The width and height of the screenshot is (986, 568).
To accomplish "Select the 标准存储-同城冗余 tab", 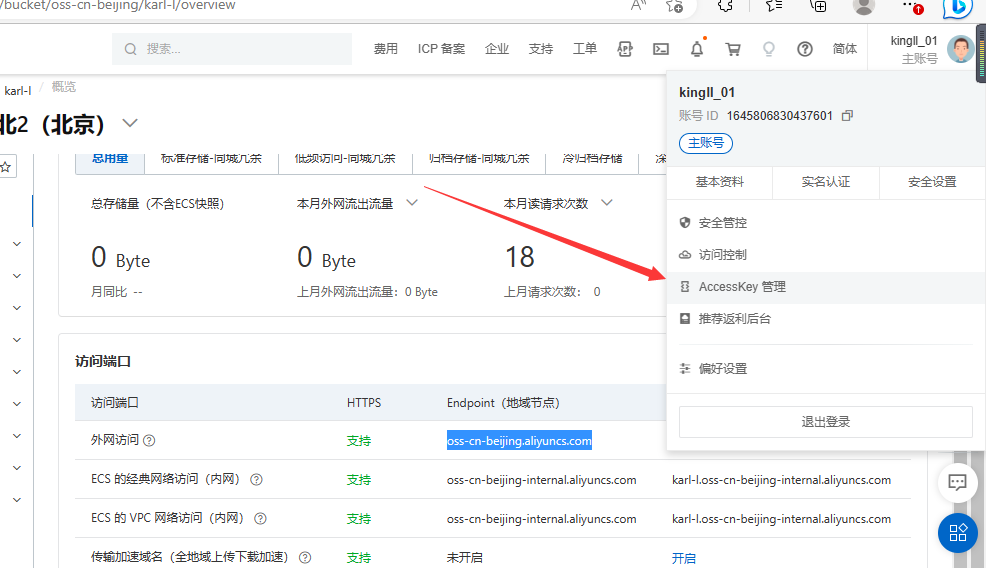I will point(211,162).
